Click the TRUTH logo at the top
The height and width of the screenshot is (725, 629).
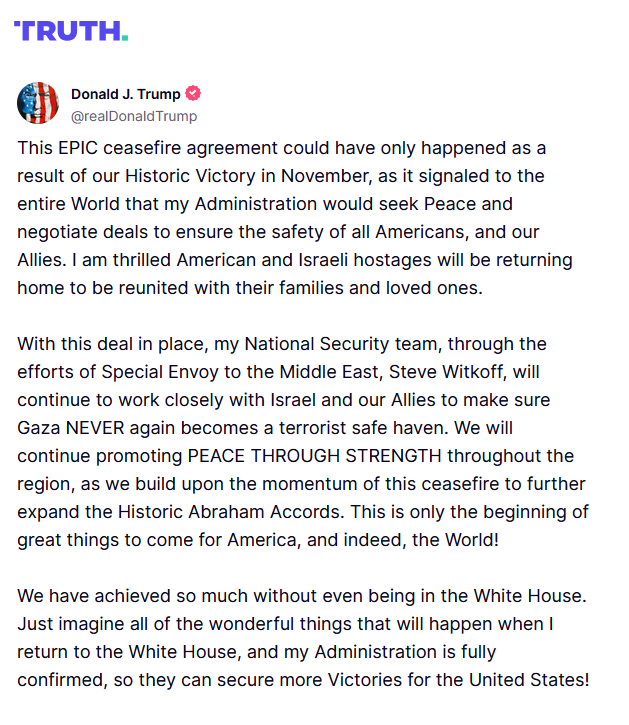pos(71,31)
